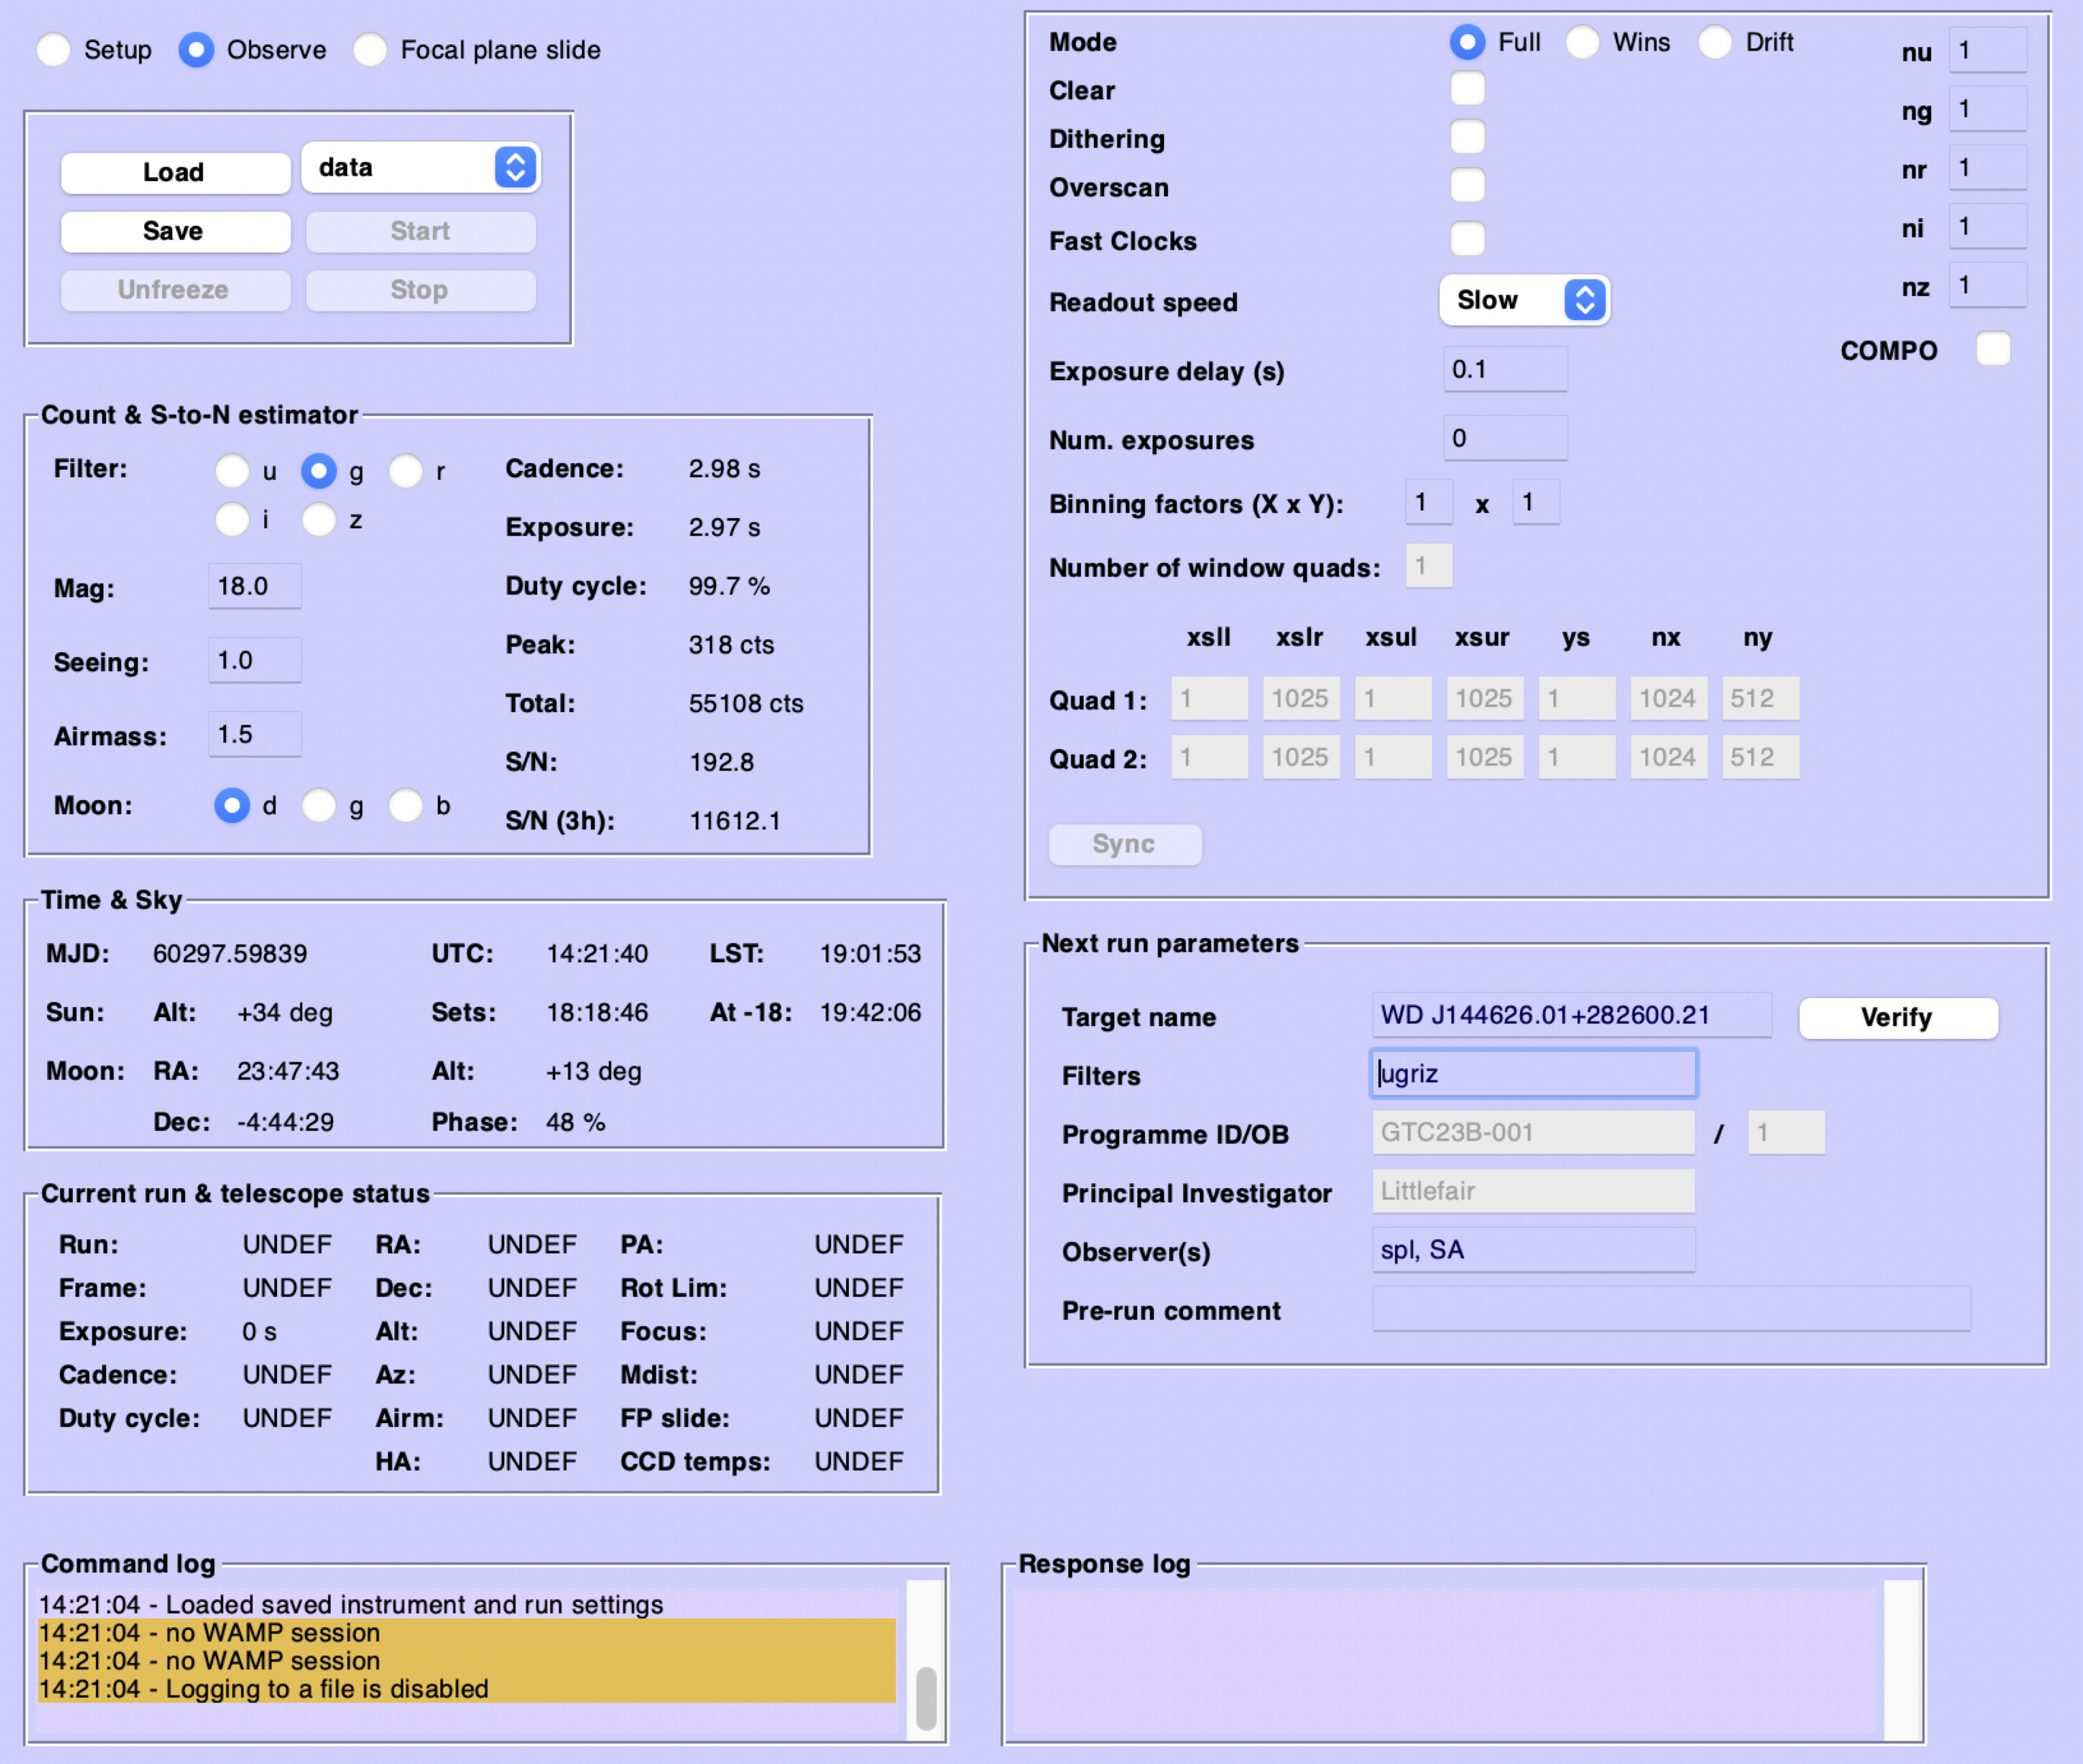Click the Quad 2 xsur field
The height and width of the screenshot is (1764, 2083).
[1484, 757]
